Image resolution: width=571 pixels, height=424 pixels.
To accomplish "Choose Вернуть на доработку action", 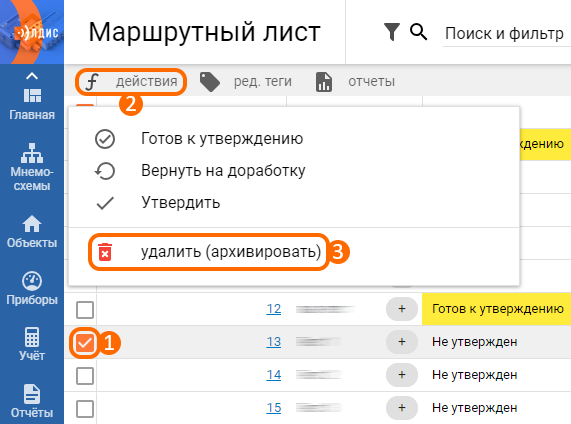I will pos(294,170).
